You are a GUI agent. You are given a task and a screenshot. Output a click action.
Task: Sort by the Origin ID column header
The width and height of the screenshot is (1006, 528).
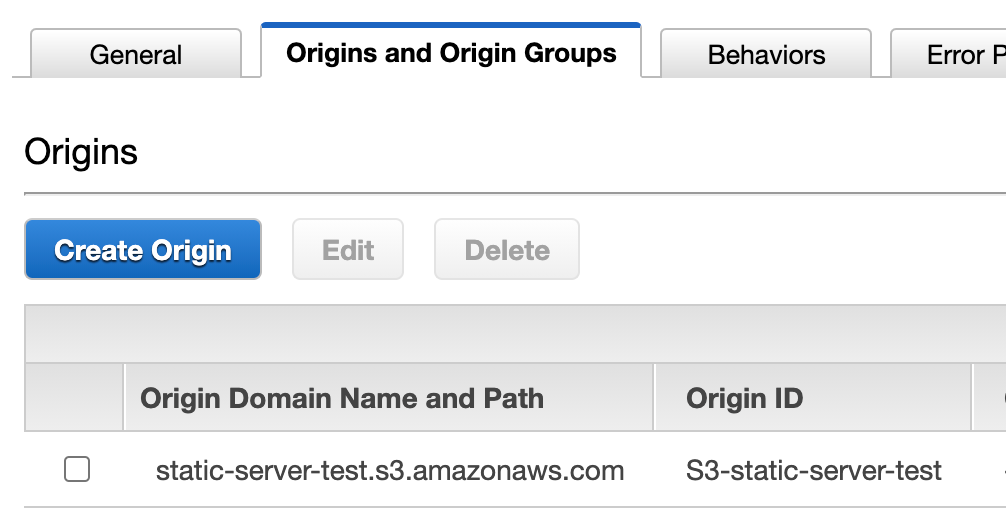pos(744,398)
